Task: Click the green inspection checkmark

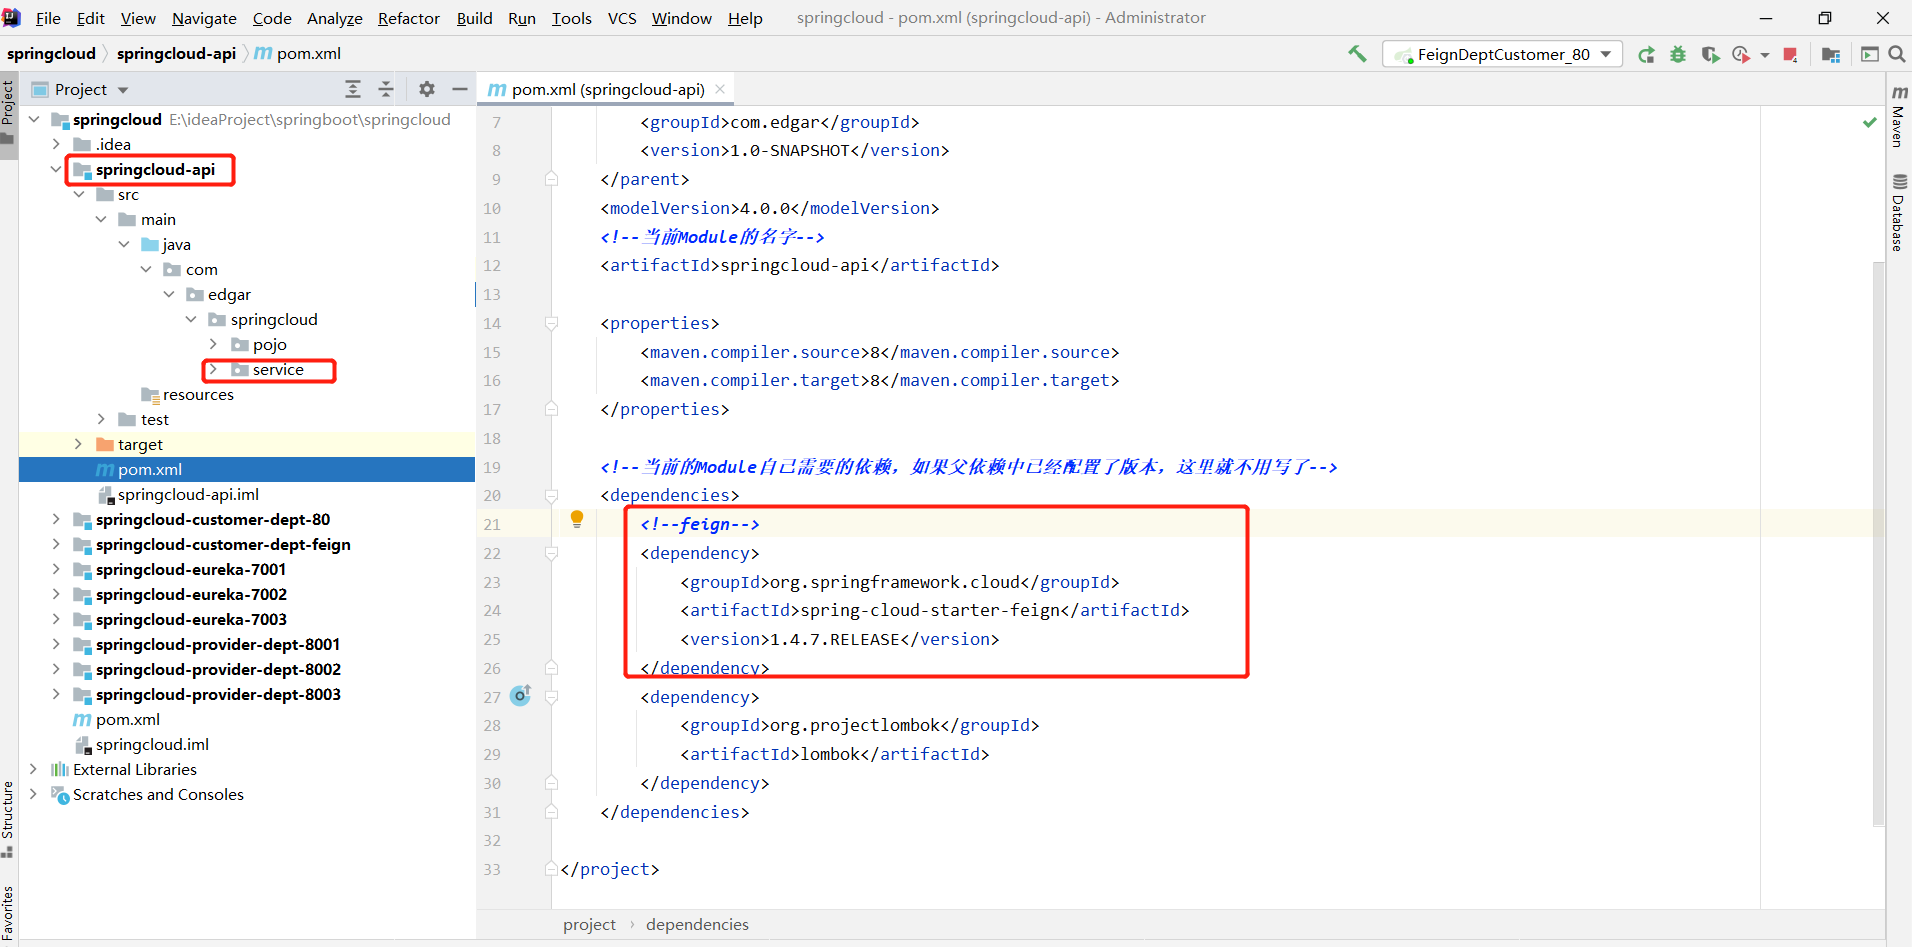Action: (x=1870, y=122)
